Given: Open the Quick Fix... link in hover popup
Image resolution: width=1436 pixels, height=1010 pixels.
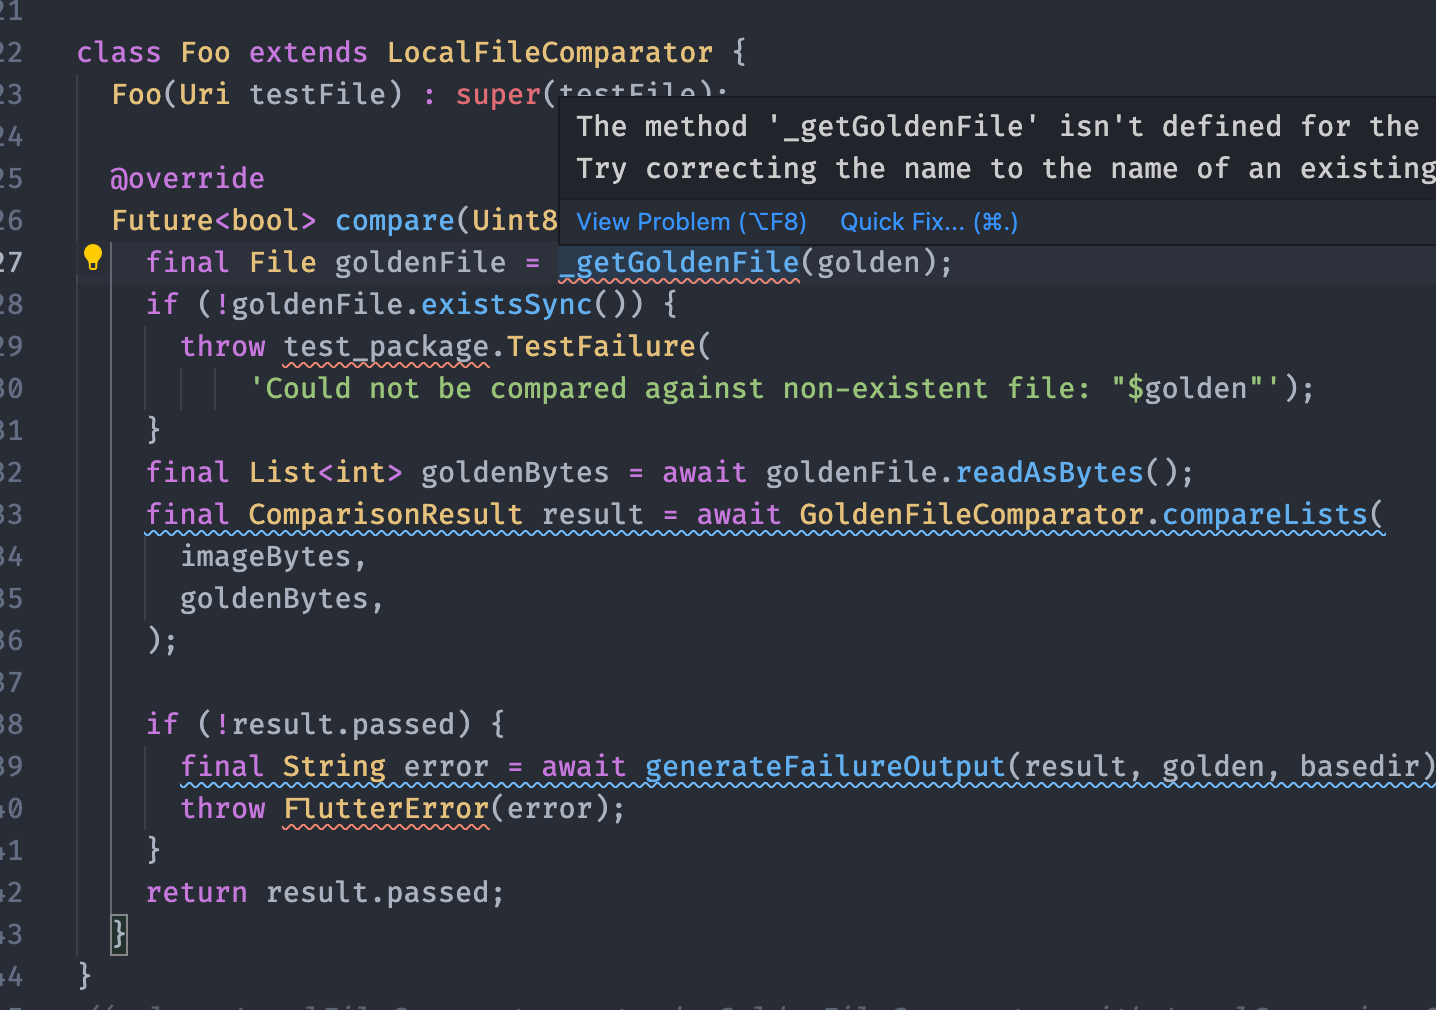Looking at the screenshot, I should click(929, 222).
